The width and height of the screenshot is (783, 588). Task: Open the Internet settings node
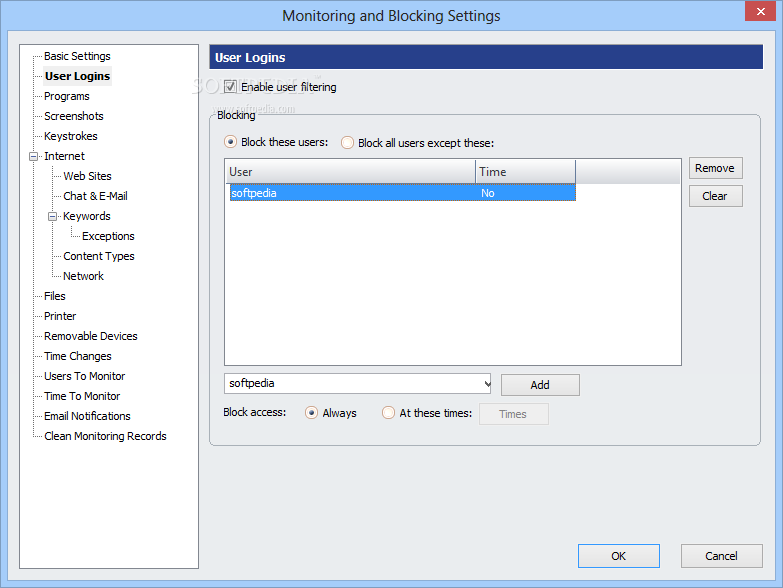(64, 156)
